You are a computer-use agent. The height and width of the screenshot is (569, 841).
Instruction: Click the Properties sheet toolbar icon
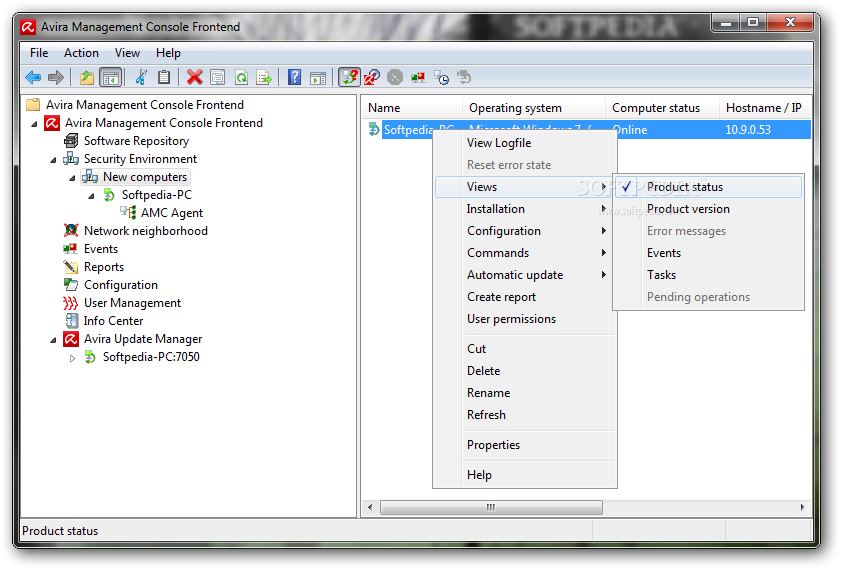click(217, 77)
